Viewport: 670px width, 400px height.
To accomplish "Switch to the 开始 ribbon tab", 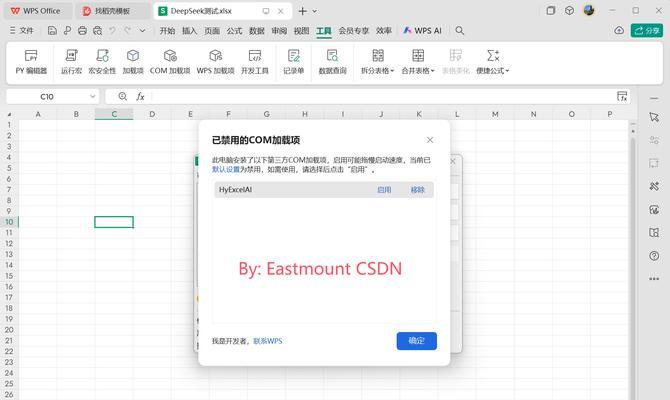I will [x=167, y=31].
